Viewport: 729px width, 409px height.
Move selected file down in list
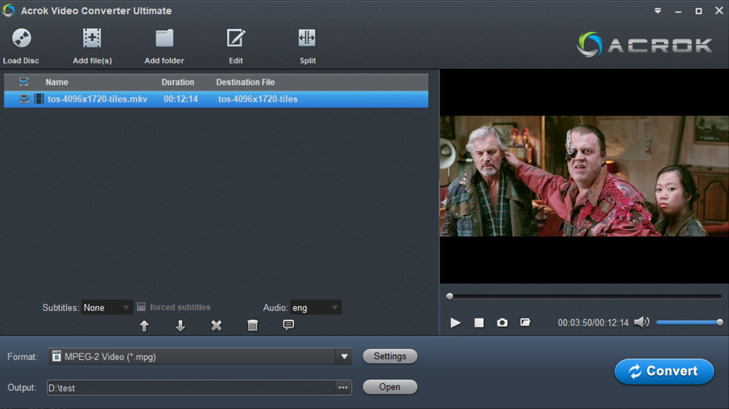[x=180, y=326]
